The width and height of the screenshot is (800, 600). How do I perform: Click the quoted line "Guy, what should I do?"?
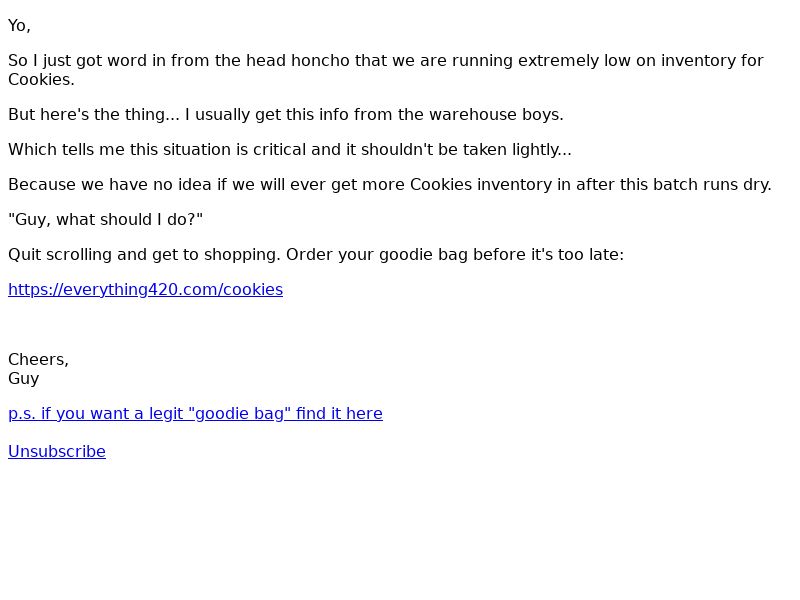tap(106, 219)
